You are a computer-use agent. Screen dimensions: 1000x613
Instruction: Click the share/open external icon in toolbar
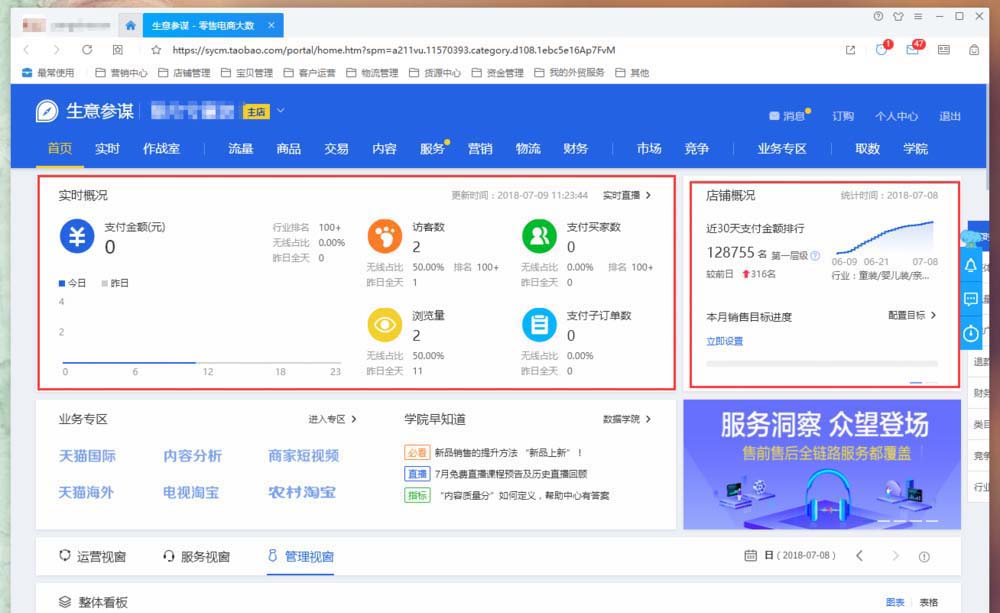point(850,50)
